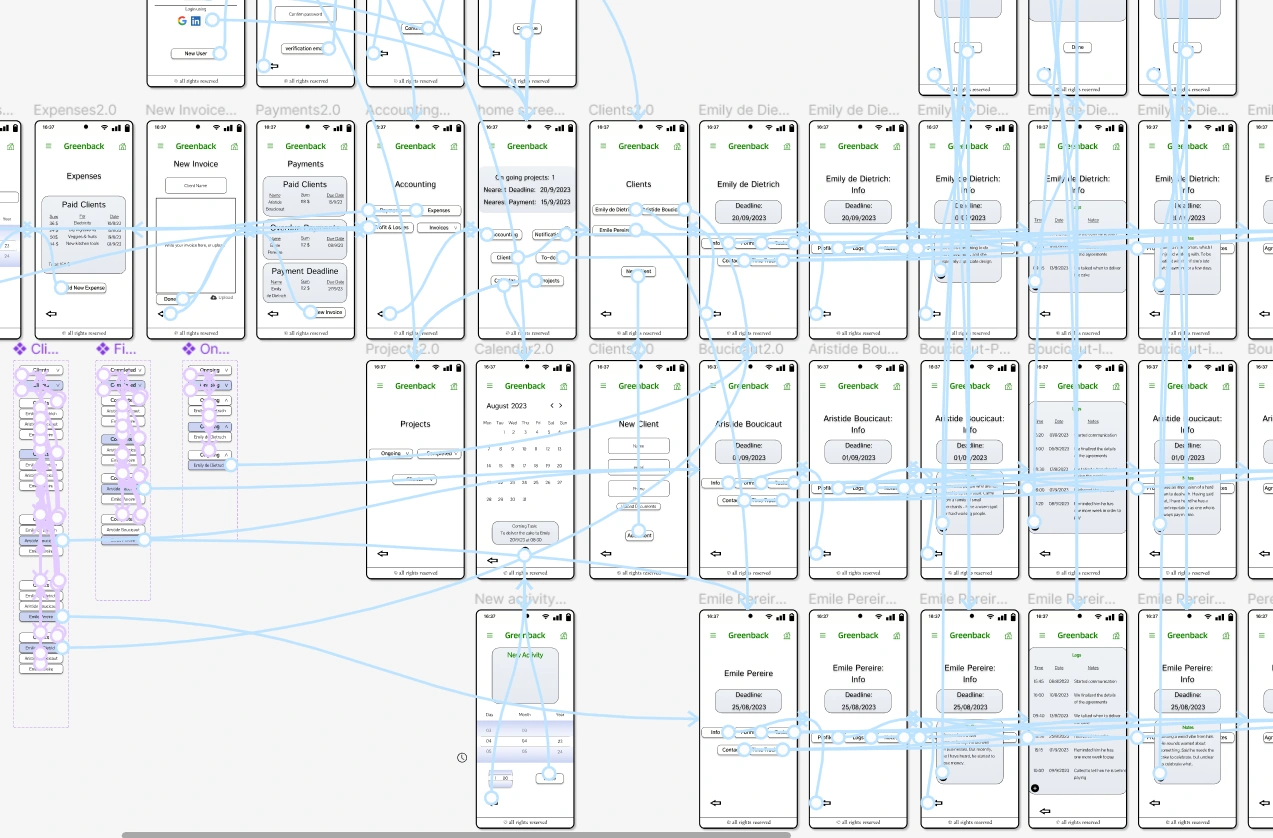This screenshot has width=1273, height=838.
Task: Select the 'On...' component set label
Action: [x=206, y=349]
